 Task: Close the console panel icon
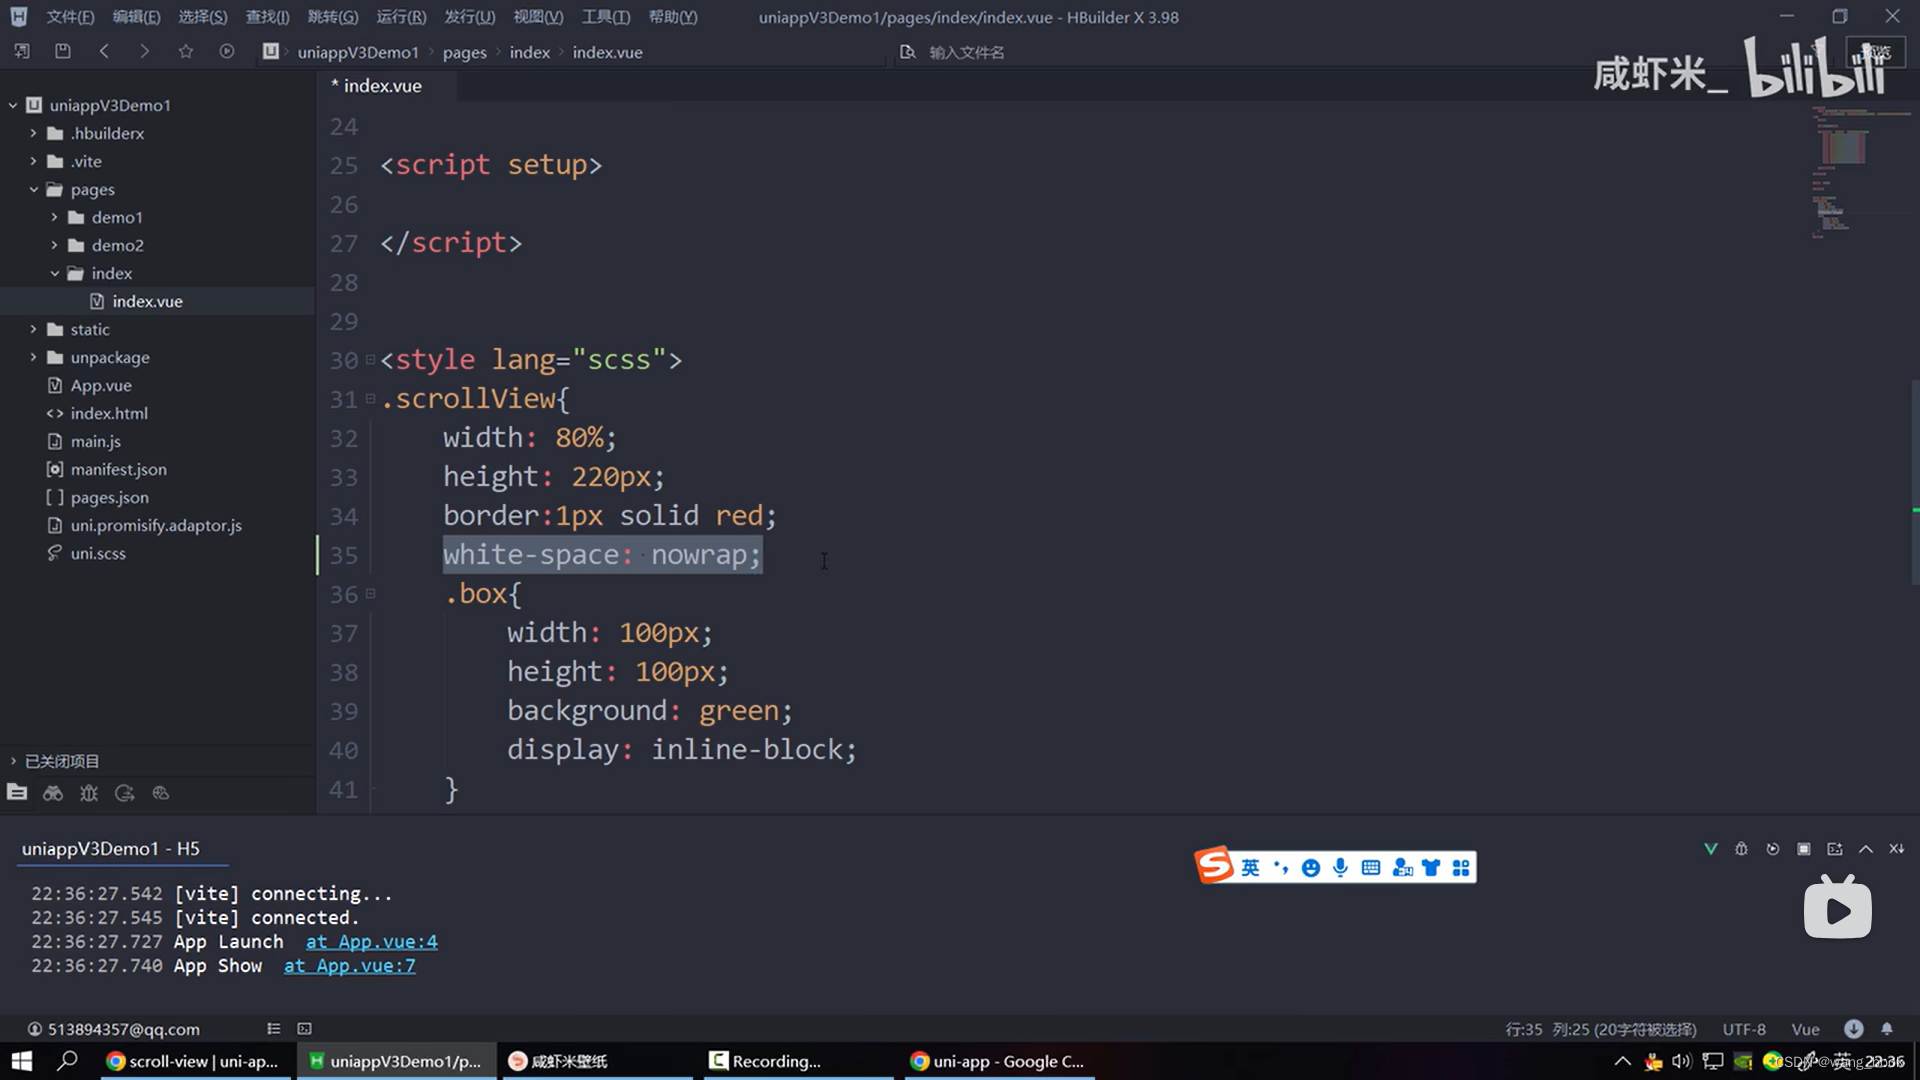(1897, 848)
